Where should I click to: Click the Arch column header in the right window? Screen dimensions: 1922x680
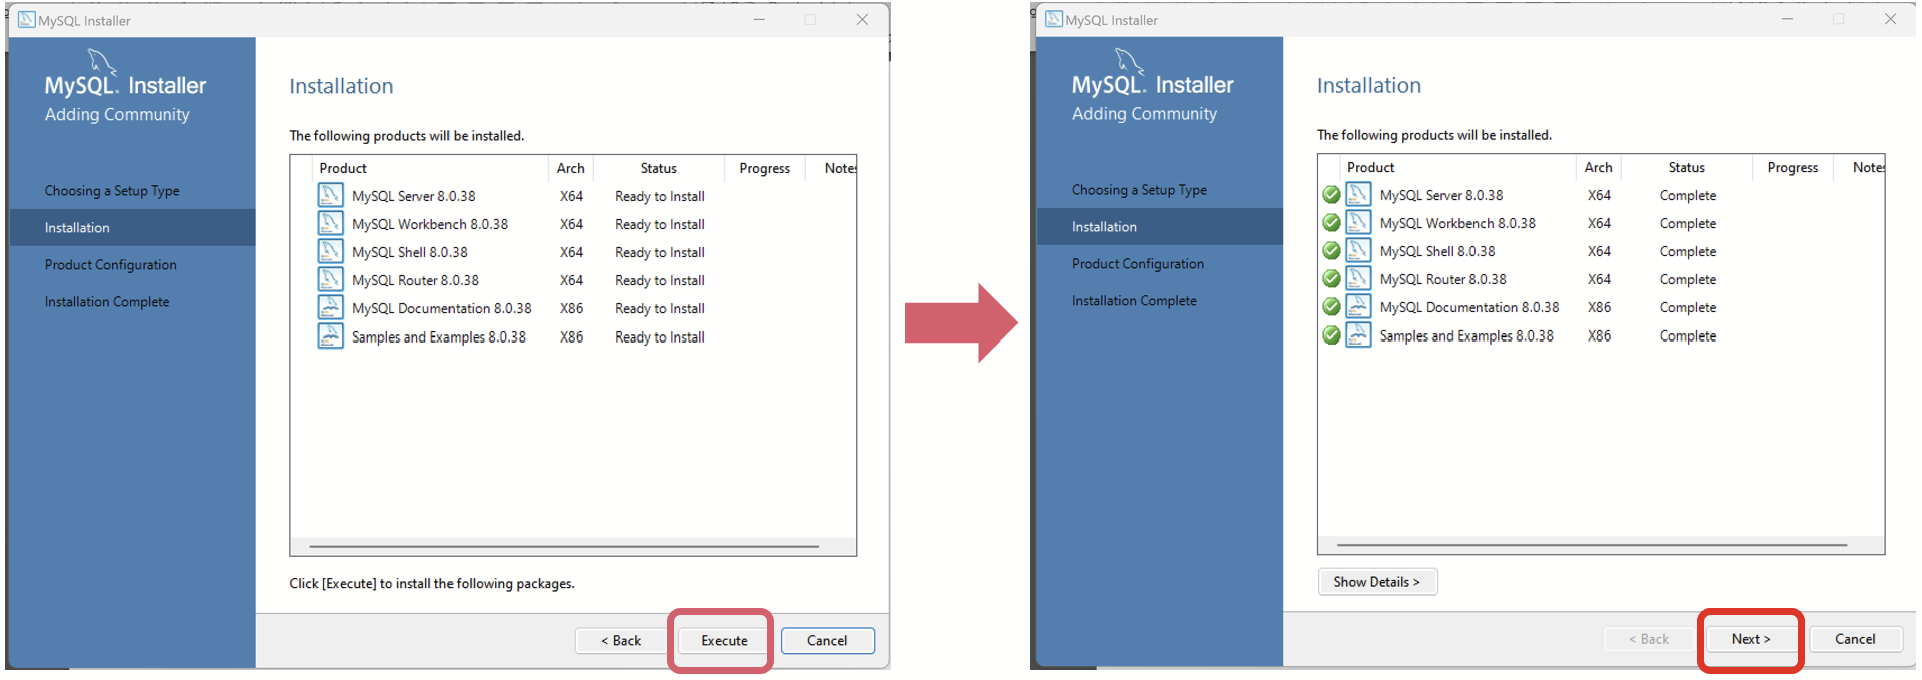(1599, 167)
